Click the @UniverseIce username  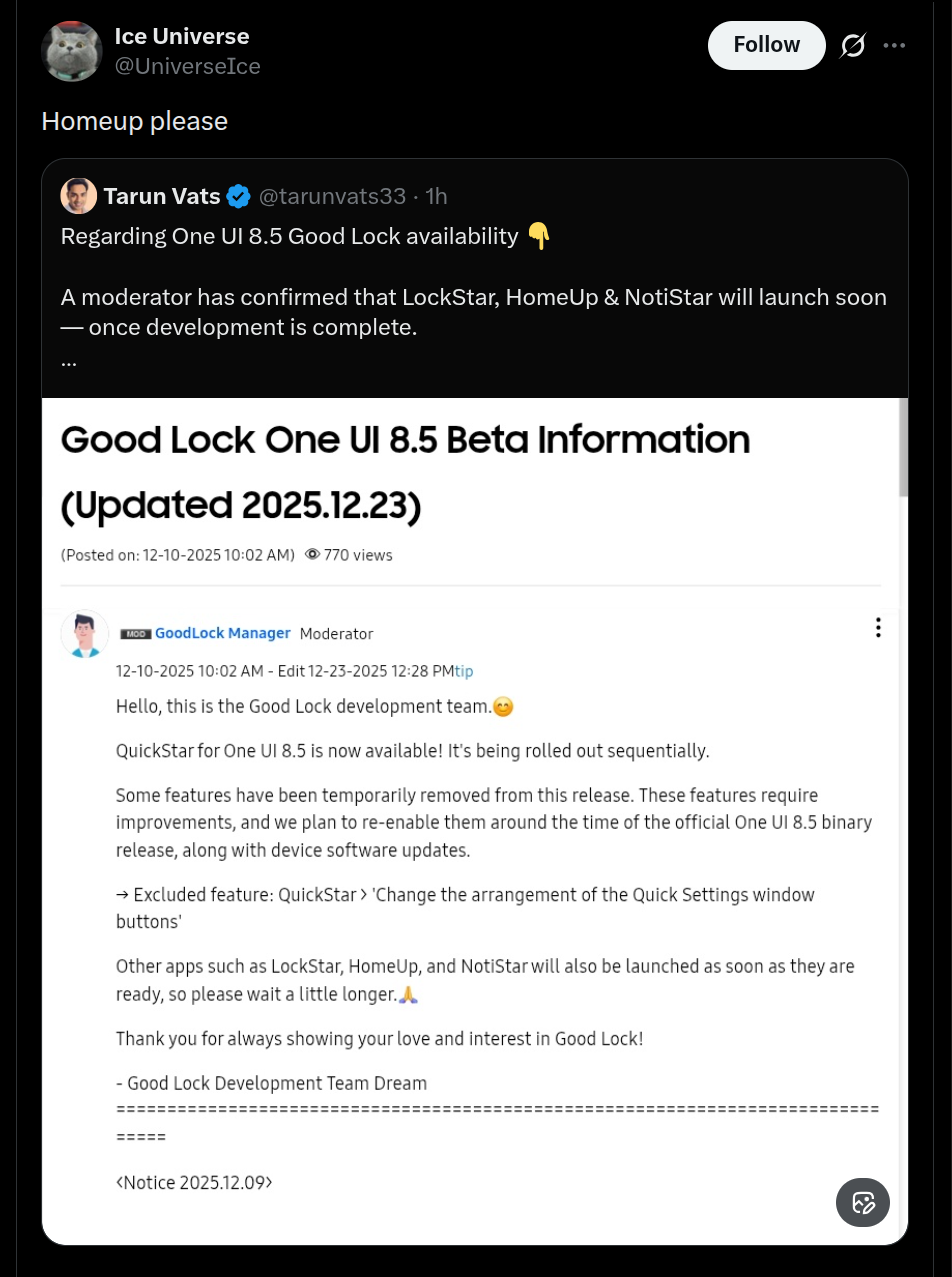188,66
